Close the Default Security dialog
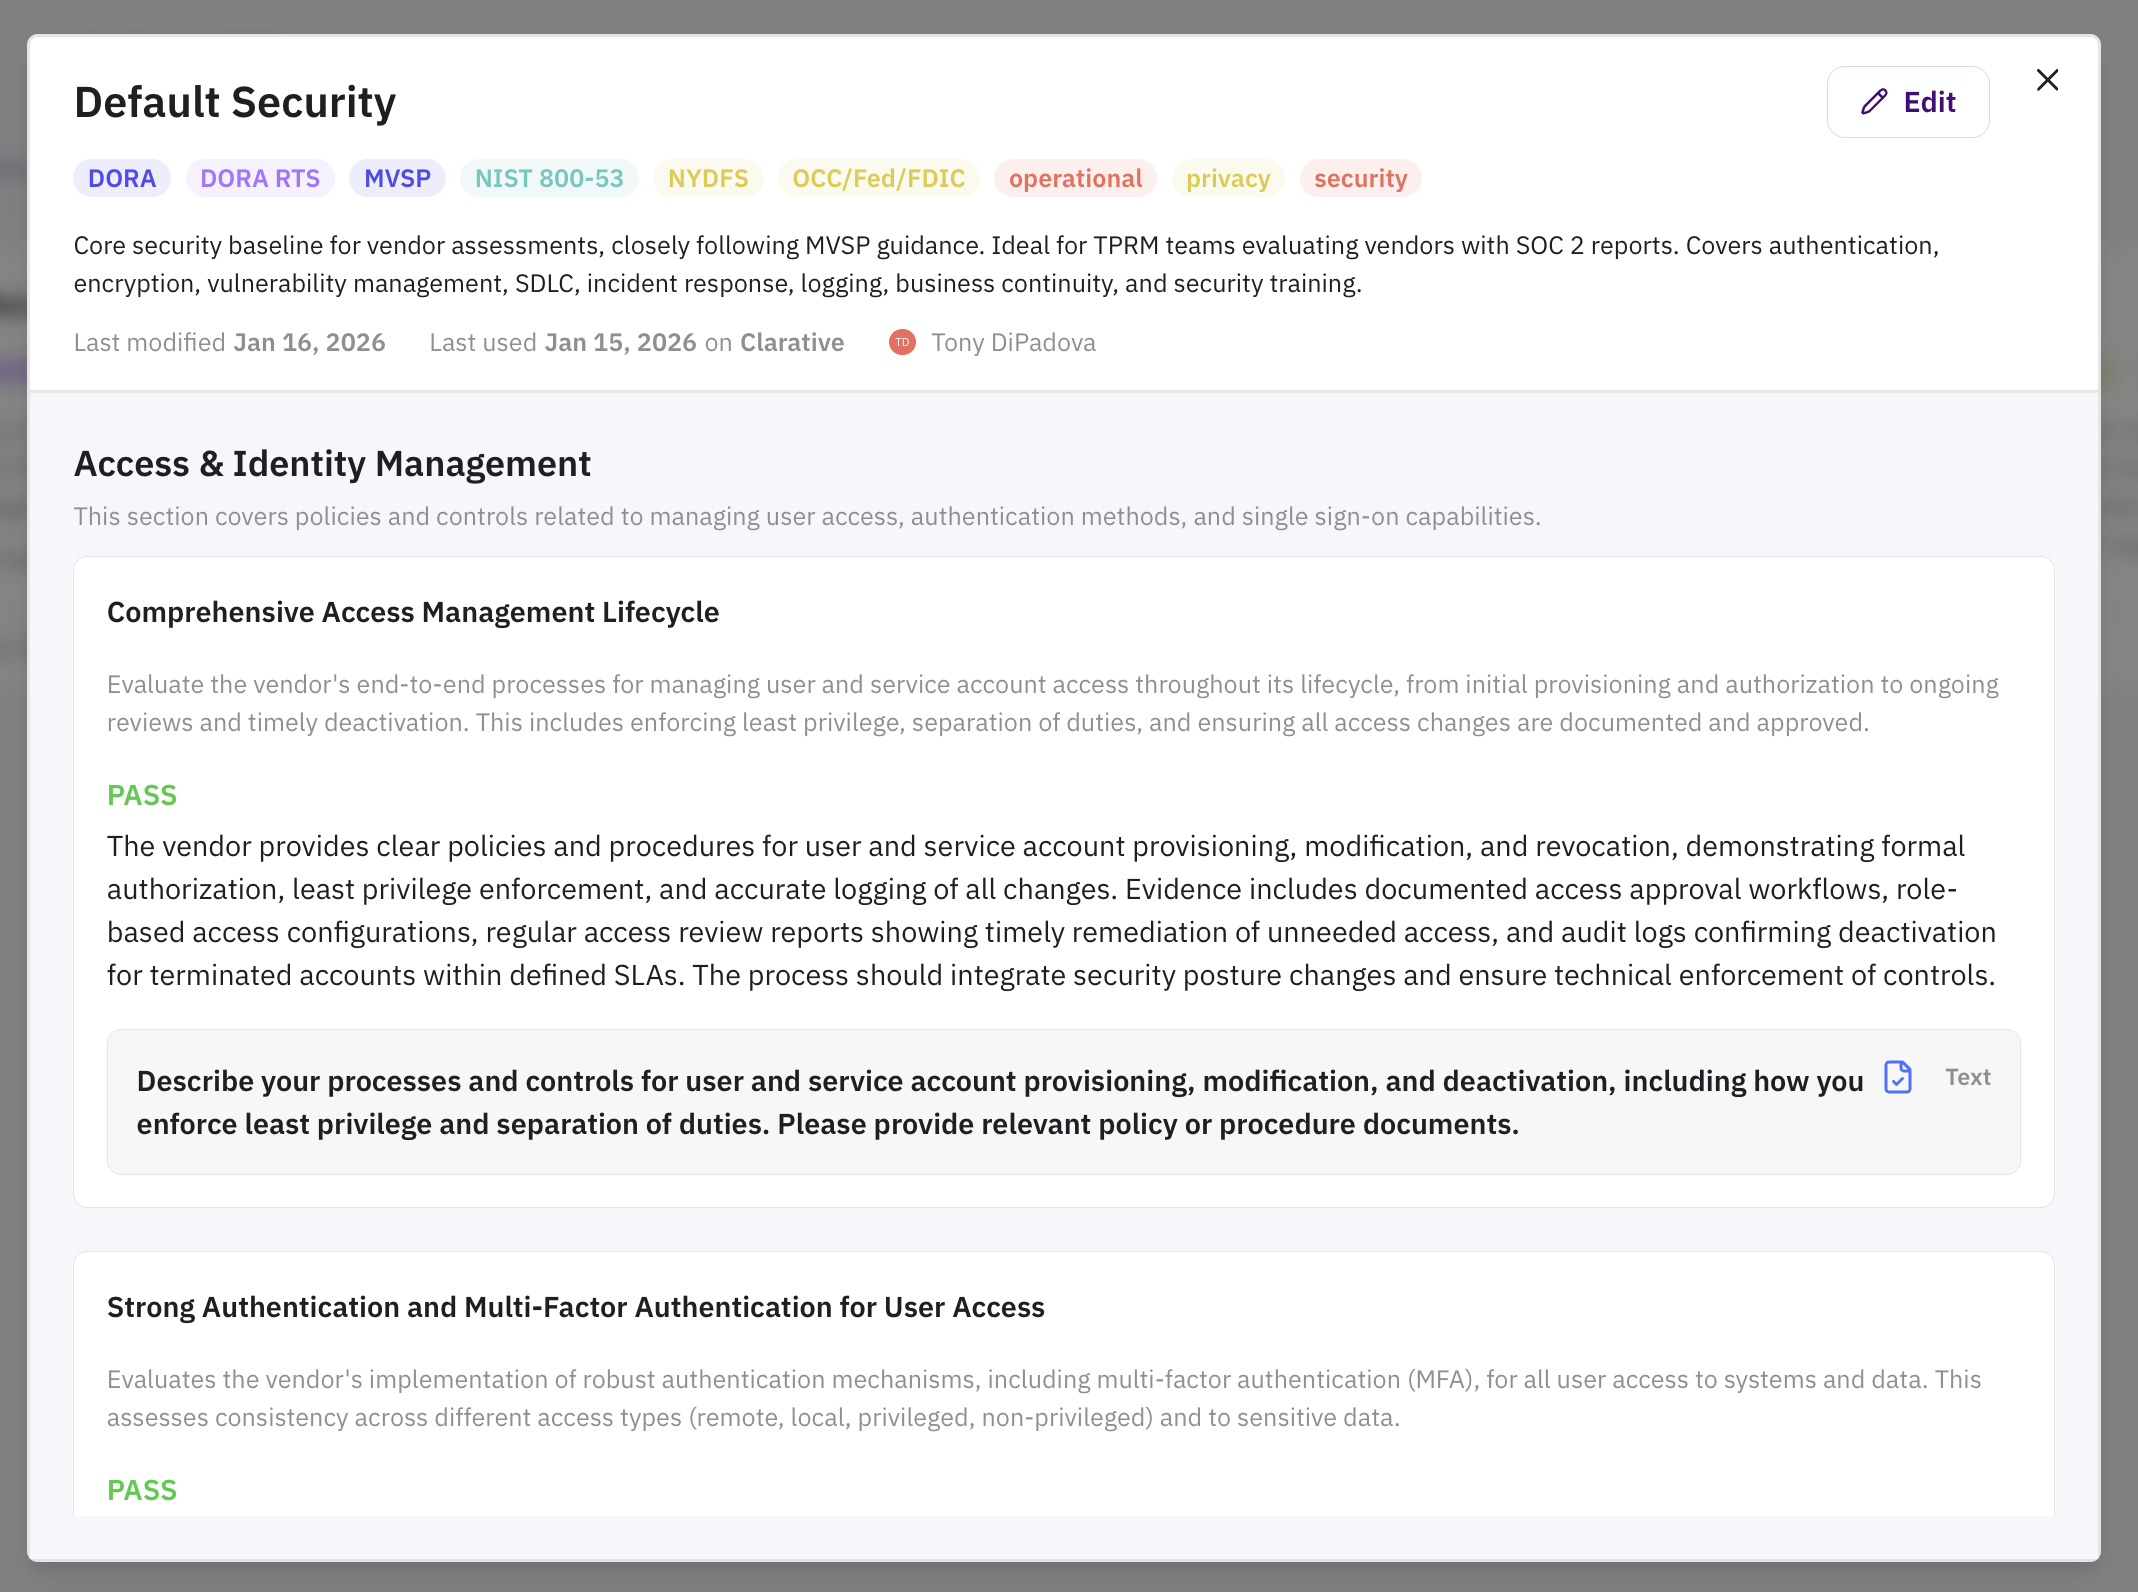Viewport: 2138px width, 1592px height. pos(2047,80)
